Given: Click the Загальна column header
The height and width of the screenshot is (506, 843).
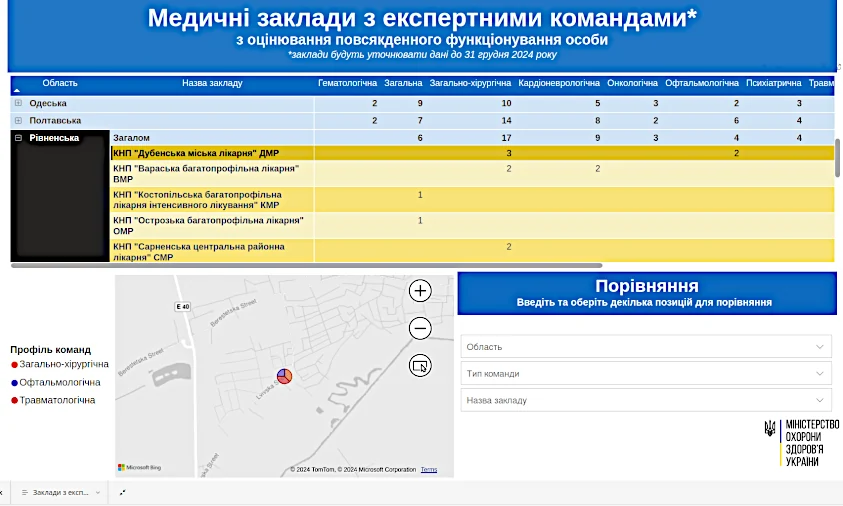Looking at the screenshot, I should click(403, 83).
